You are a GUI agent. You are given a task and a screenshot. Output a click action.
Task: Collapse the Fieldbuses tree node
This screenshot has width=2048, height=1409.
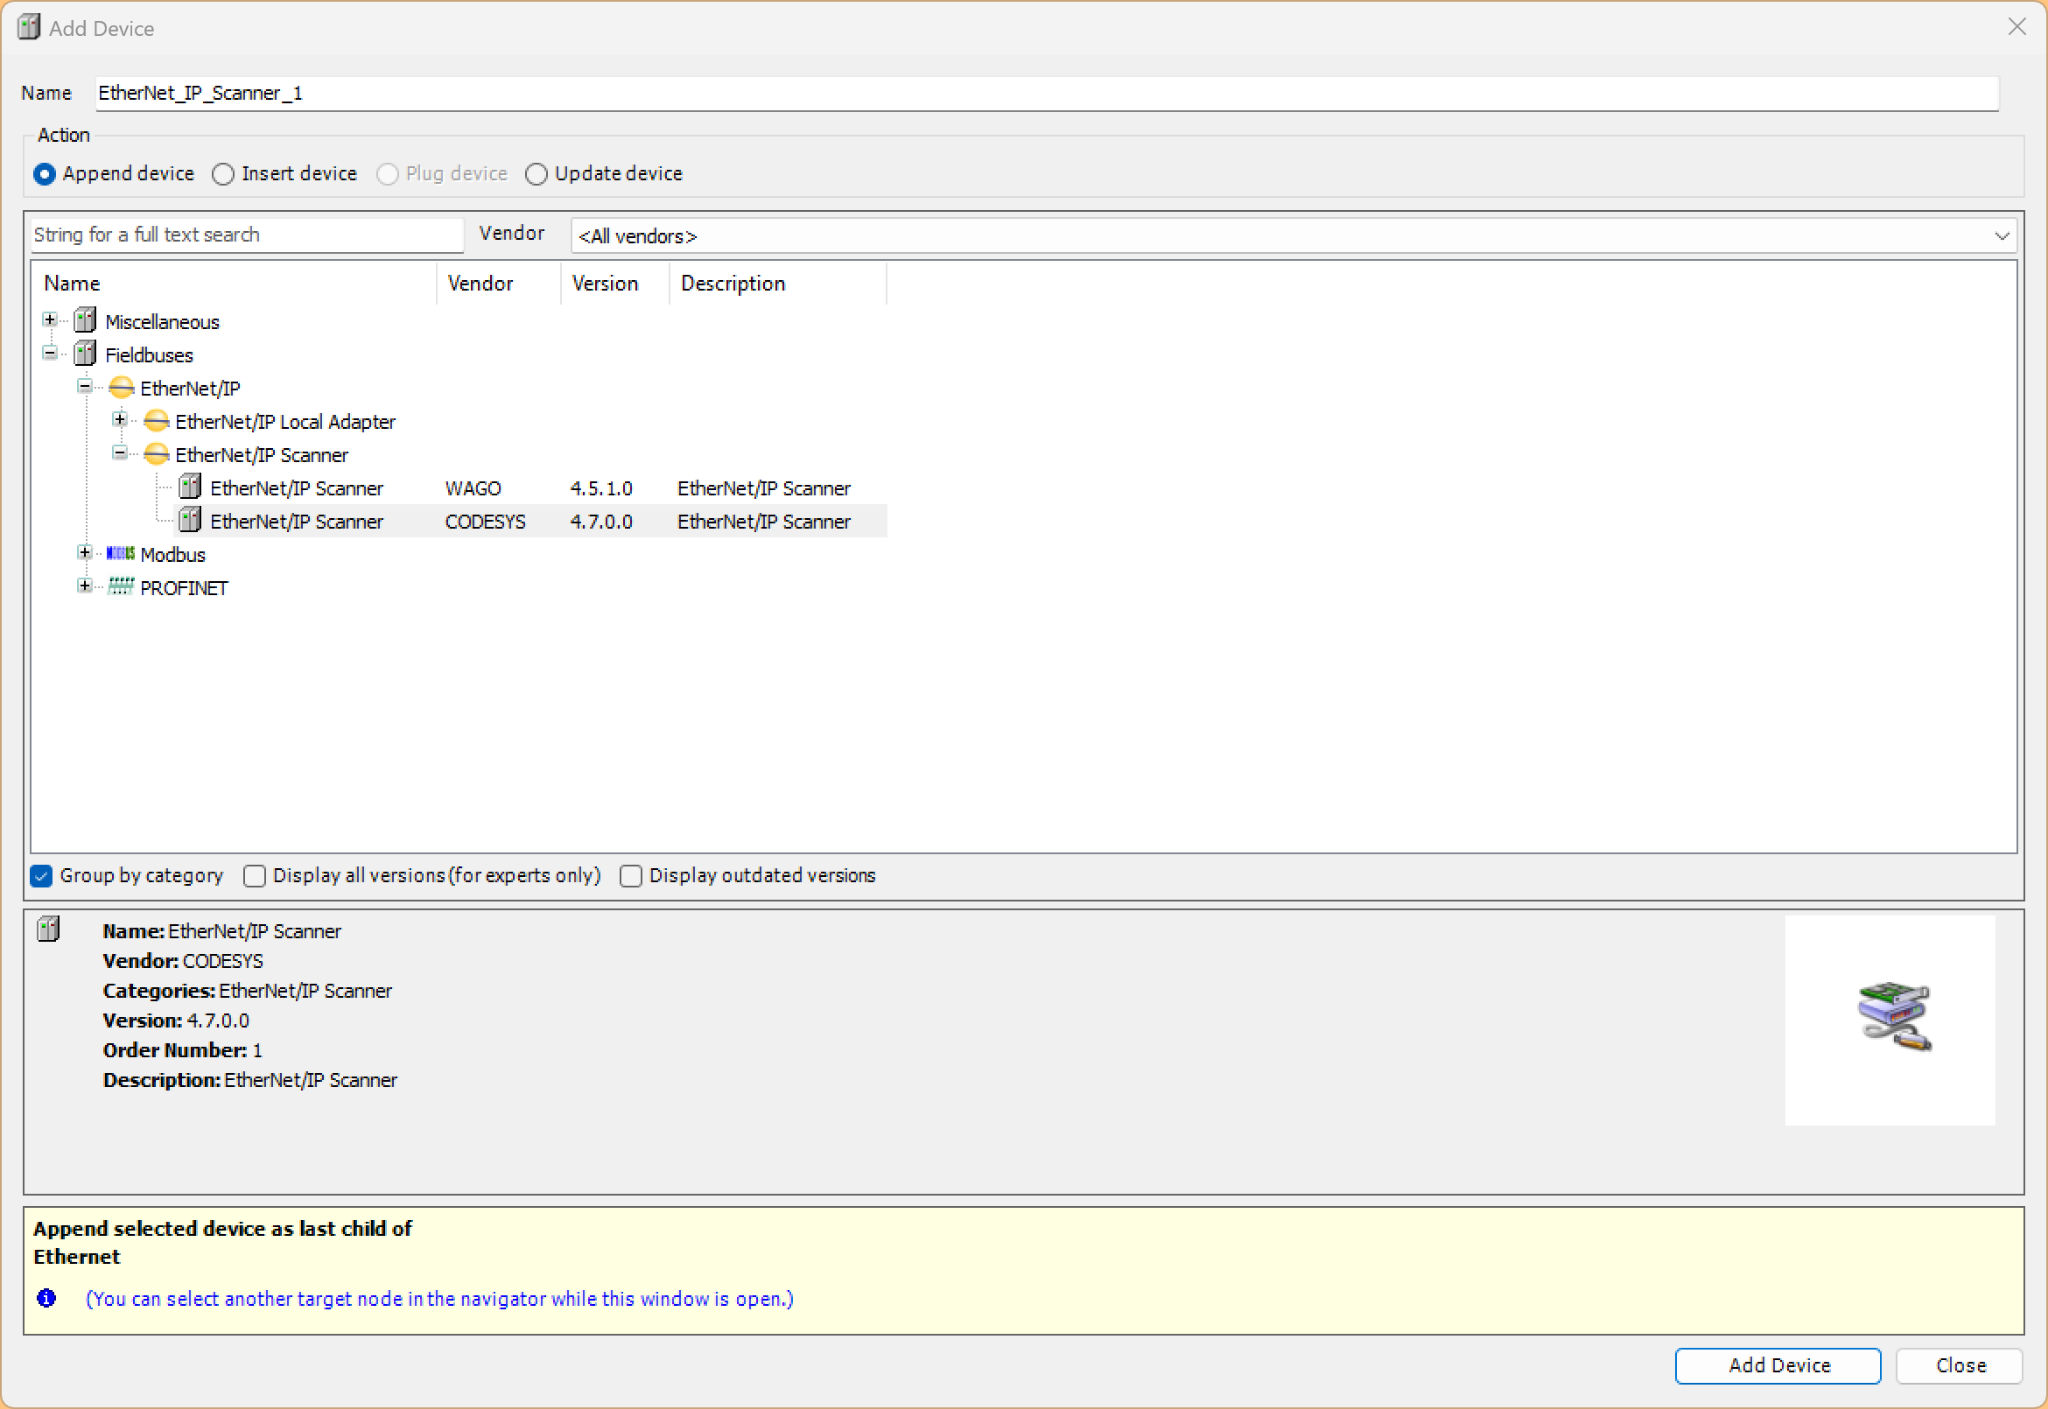click(50, 353)
